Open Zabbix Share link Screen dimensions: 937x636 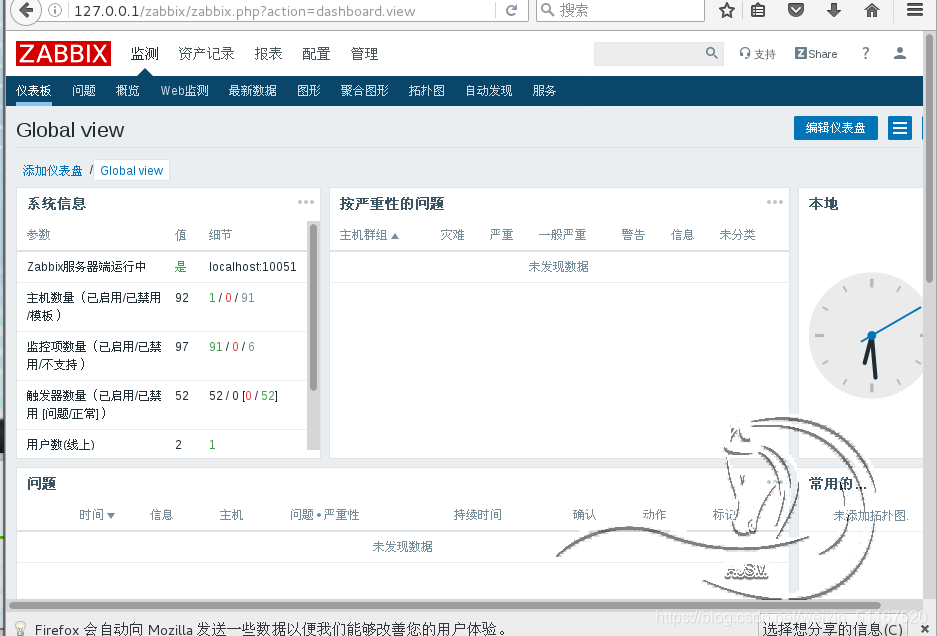point(816,54)
